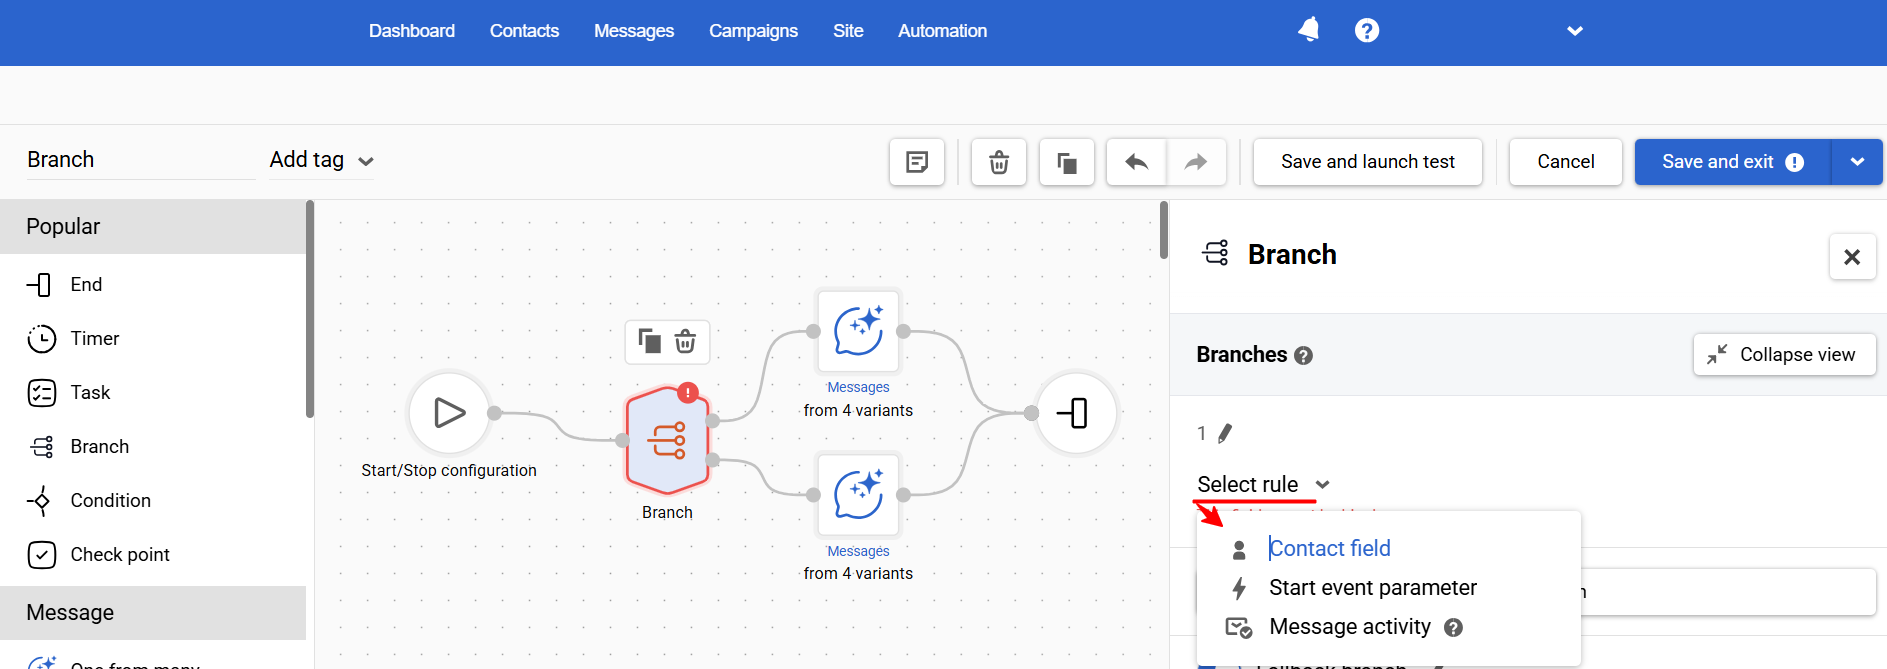Copy the Branch node using floating icon
1887x669 pixels.
[x=649, y=342]
